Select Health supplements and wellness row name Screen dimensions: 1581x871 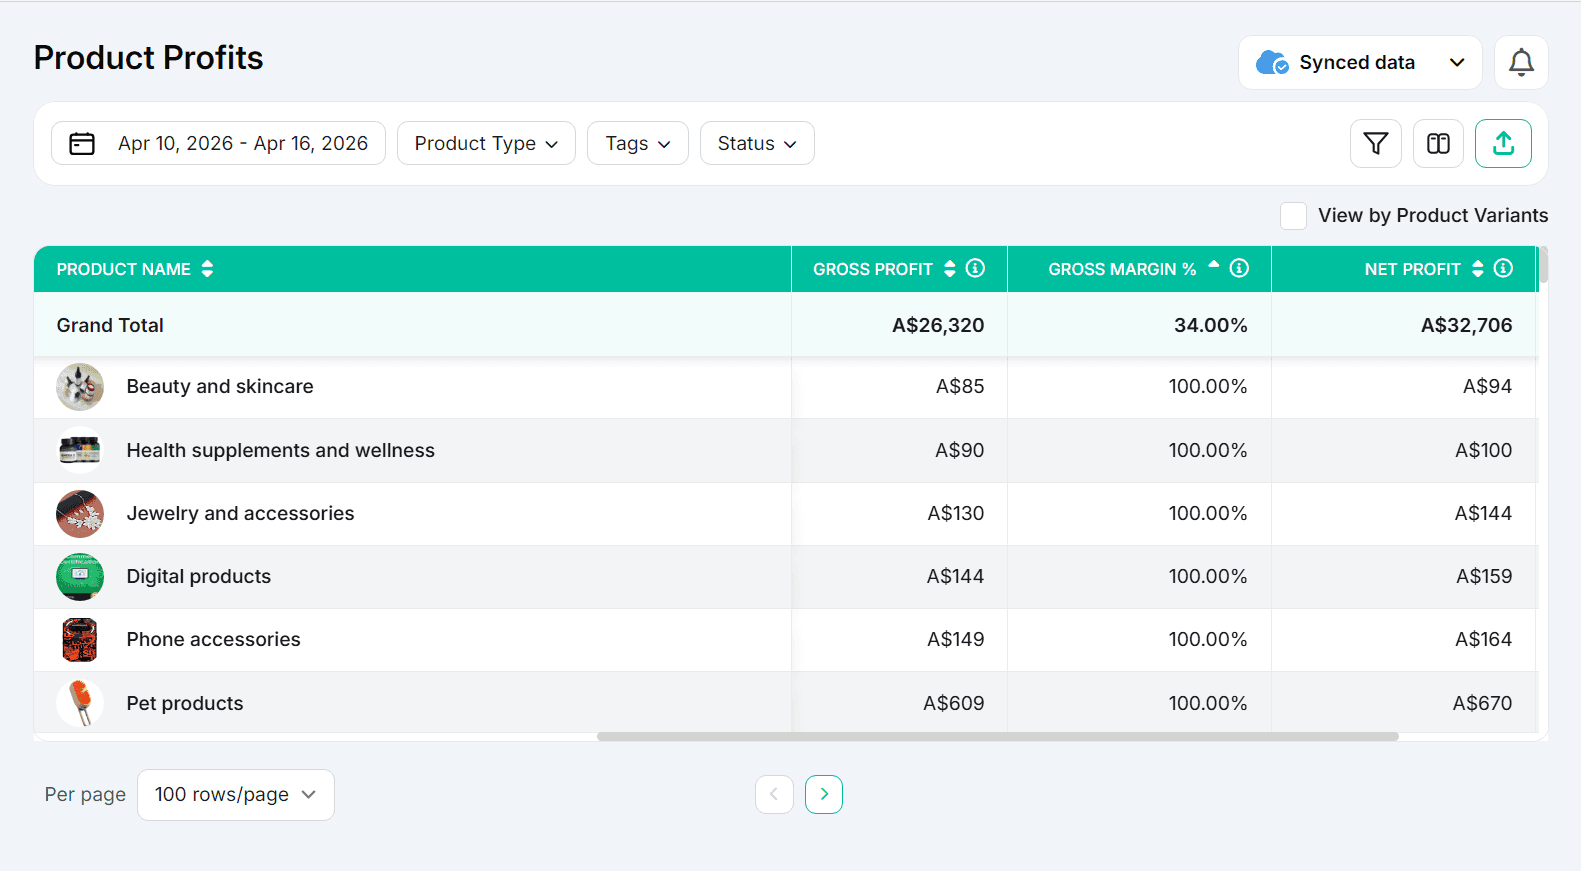(281, 451)
